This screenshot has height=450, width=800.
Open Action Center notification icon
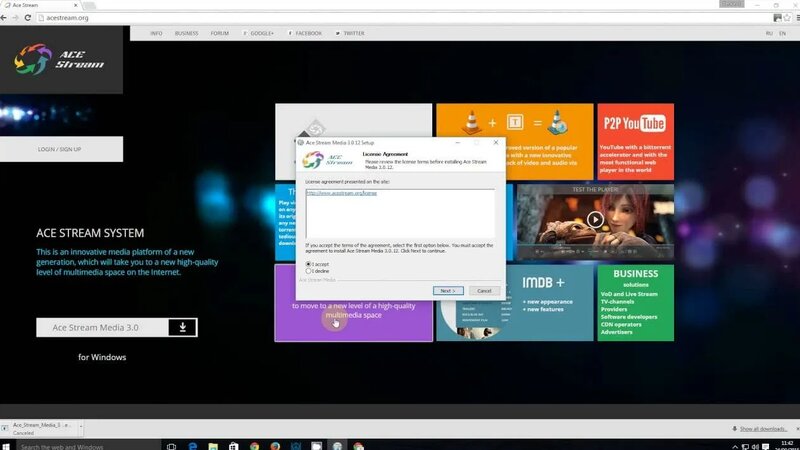(x=765, y=446)
